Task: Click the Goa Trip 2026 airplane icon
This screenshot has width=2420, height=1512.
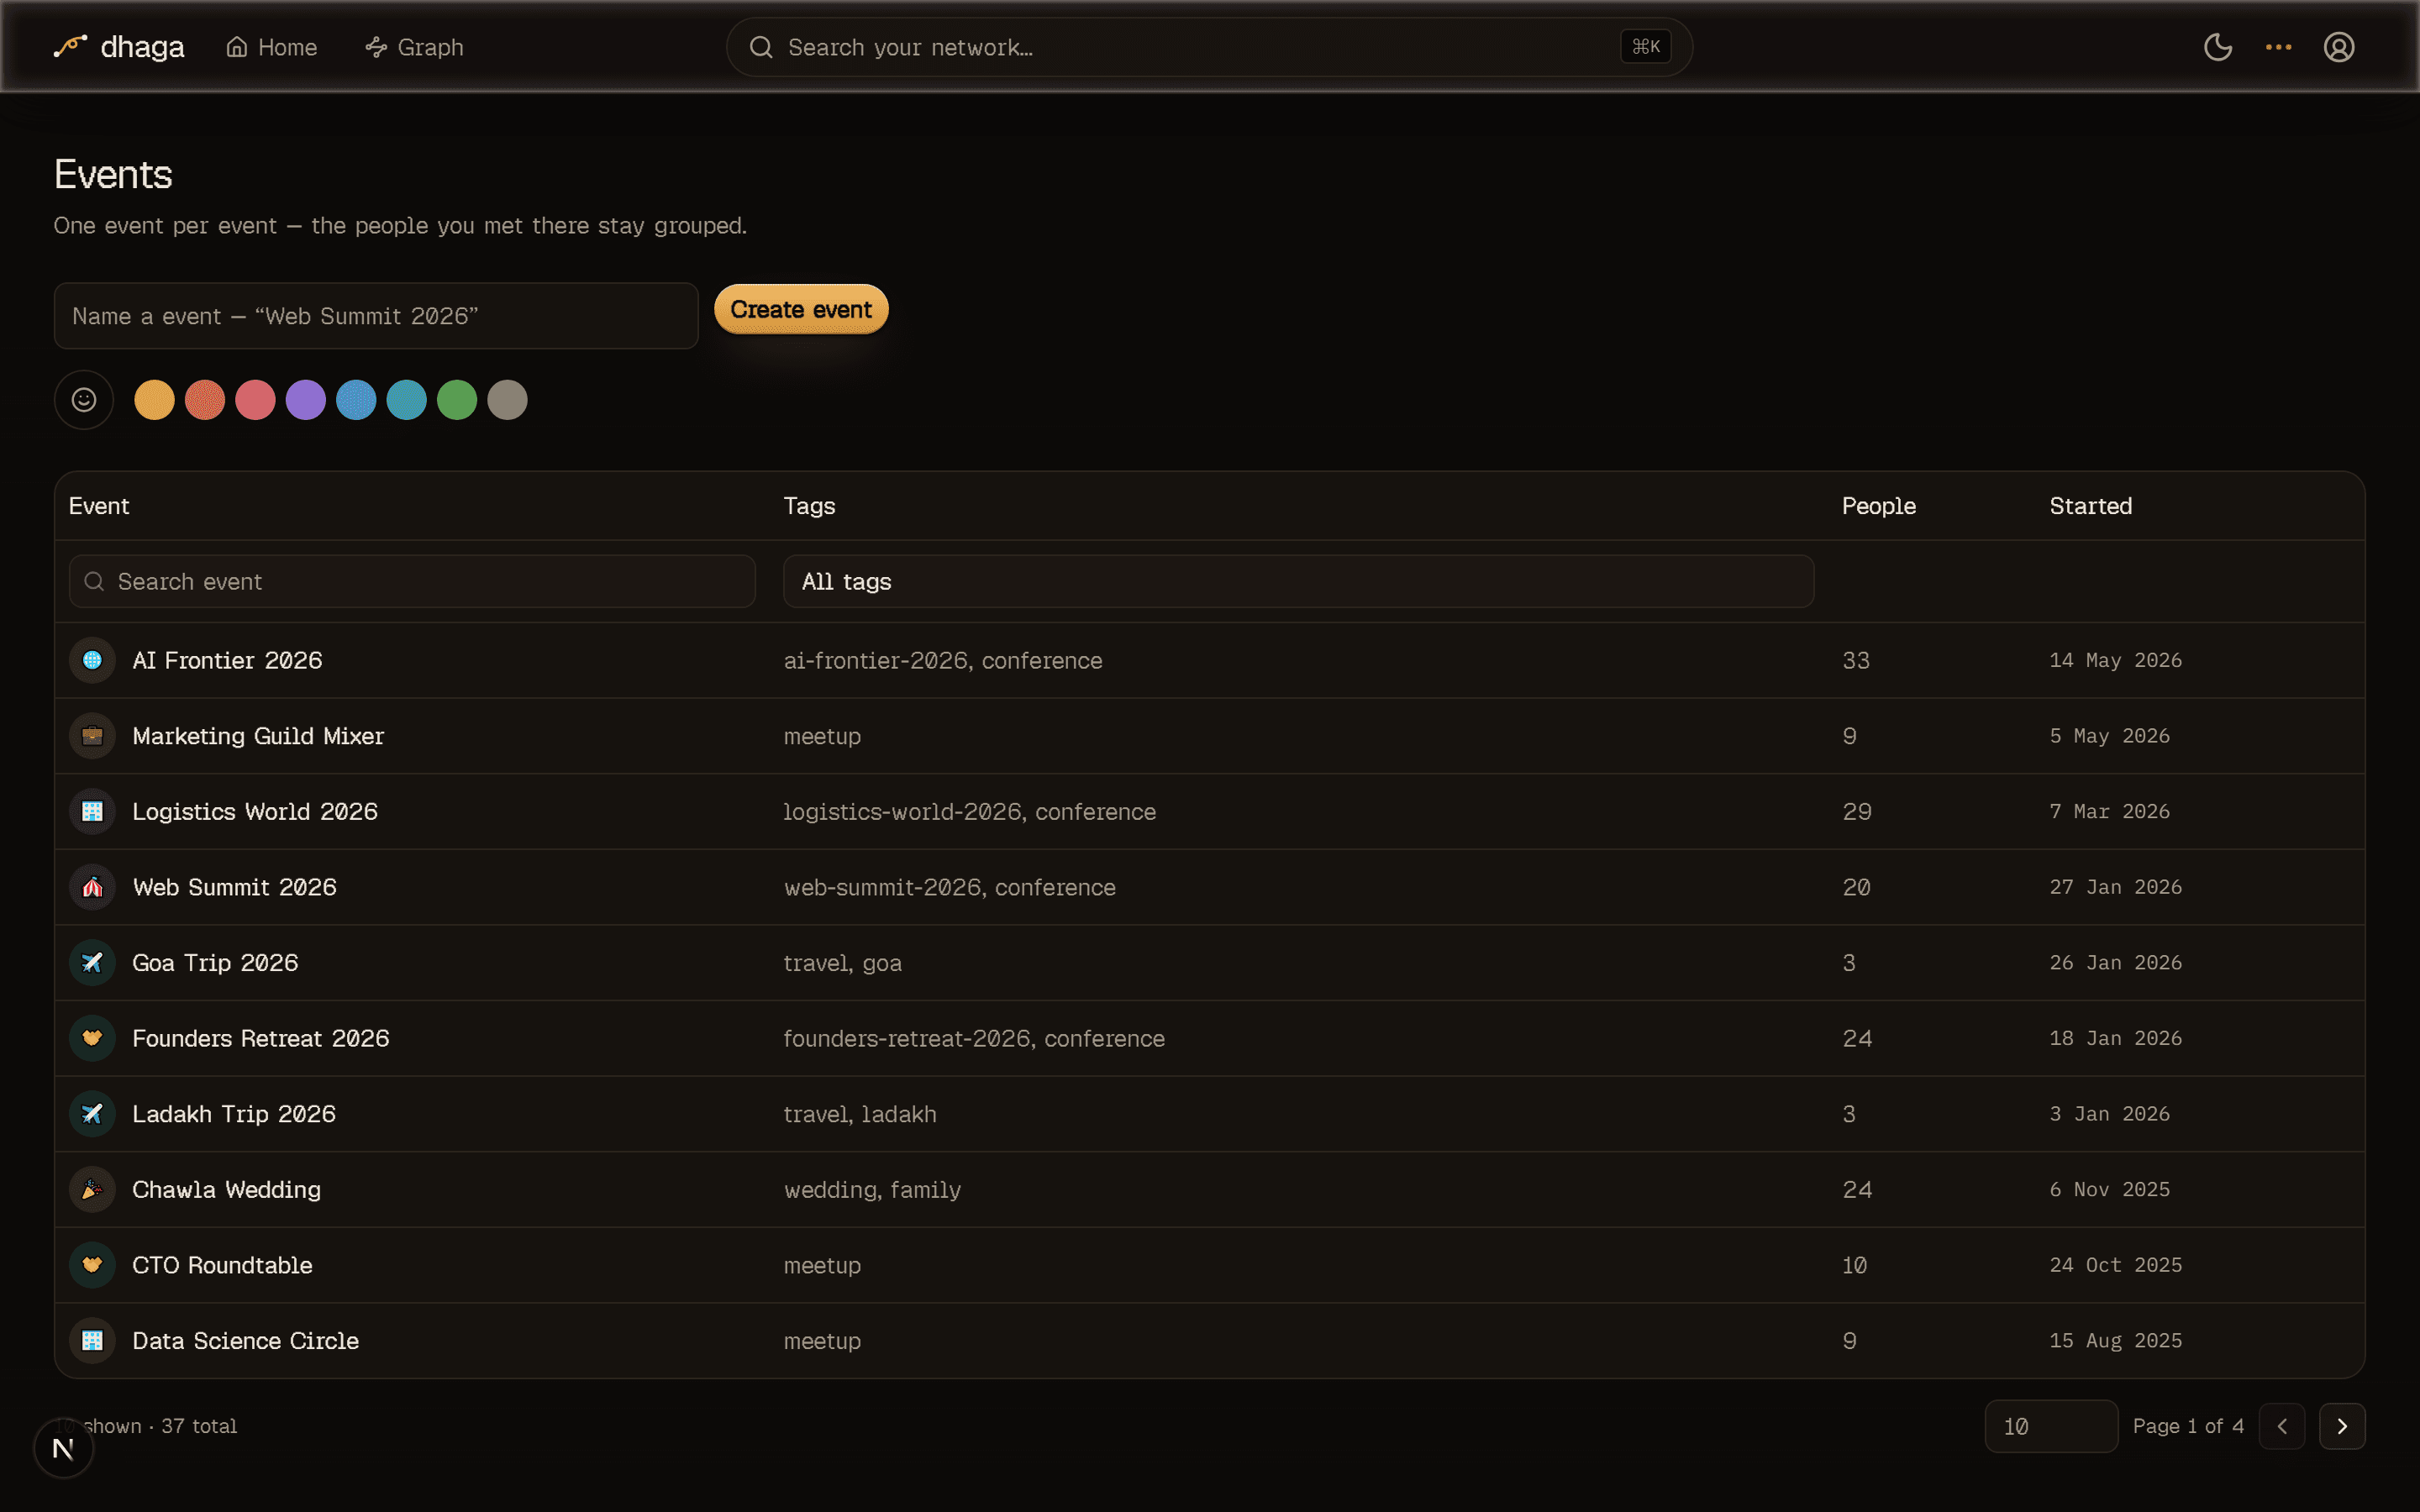Action: 92,963
